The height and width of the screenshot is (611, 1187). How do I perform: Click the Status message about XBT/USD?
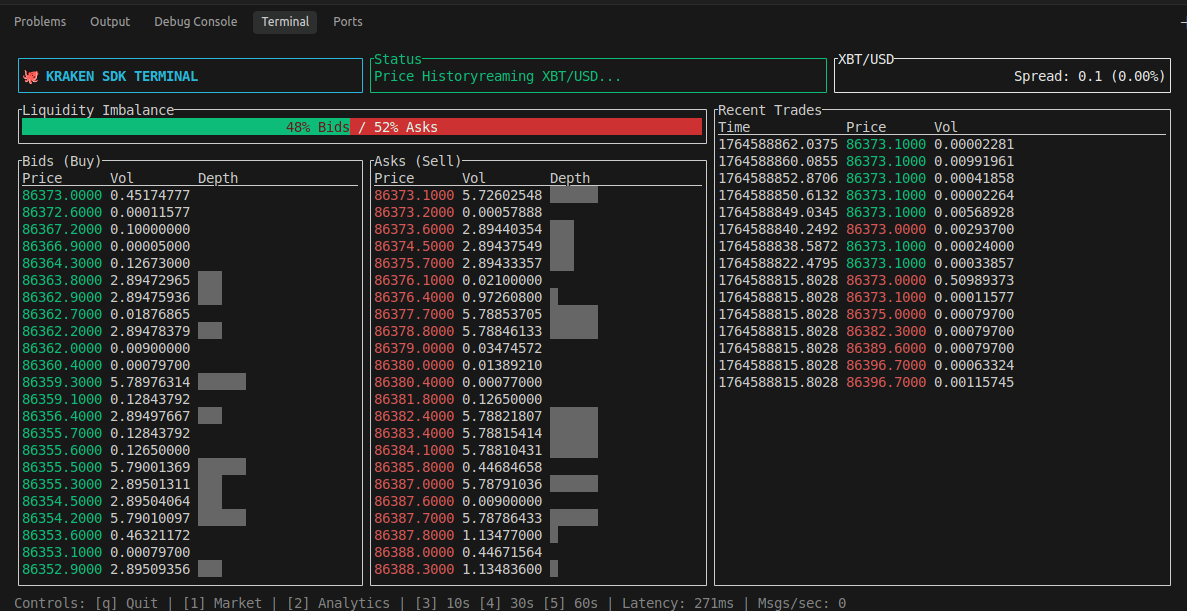(497, 76)
